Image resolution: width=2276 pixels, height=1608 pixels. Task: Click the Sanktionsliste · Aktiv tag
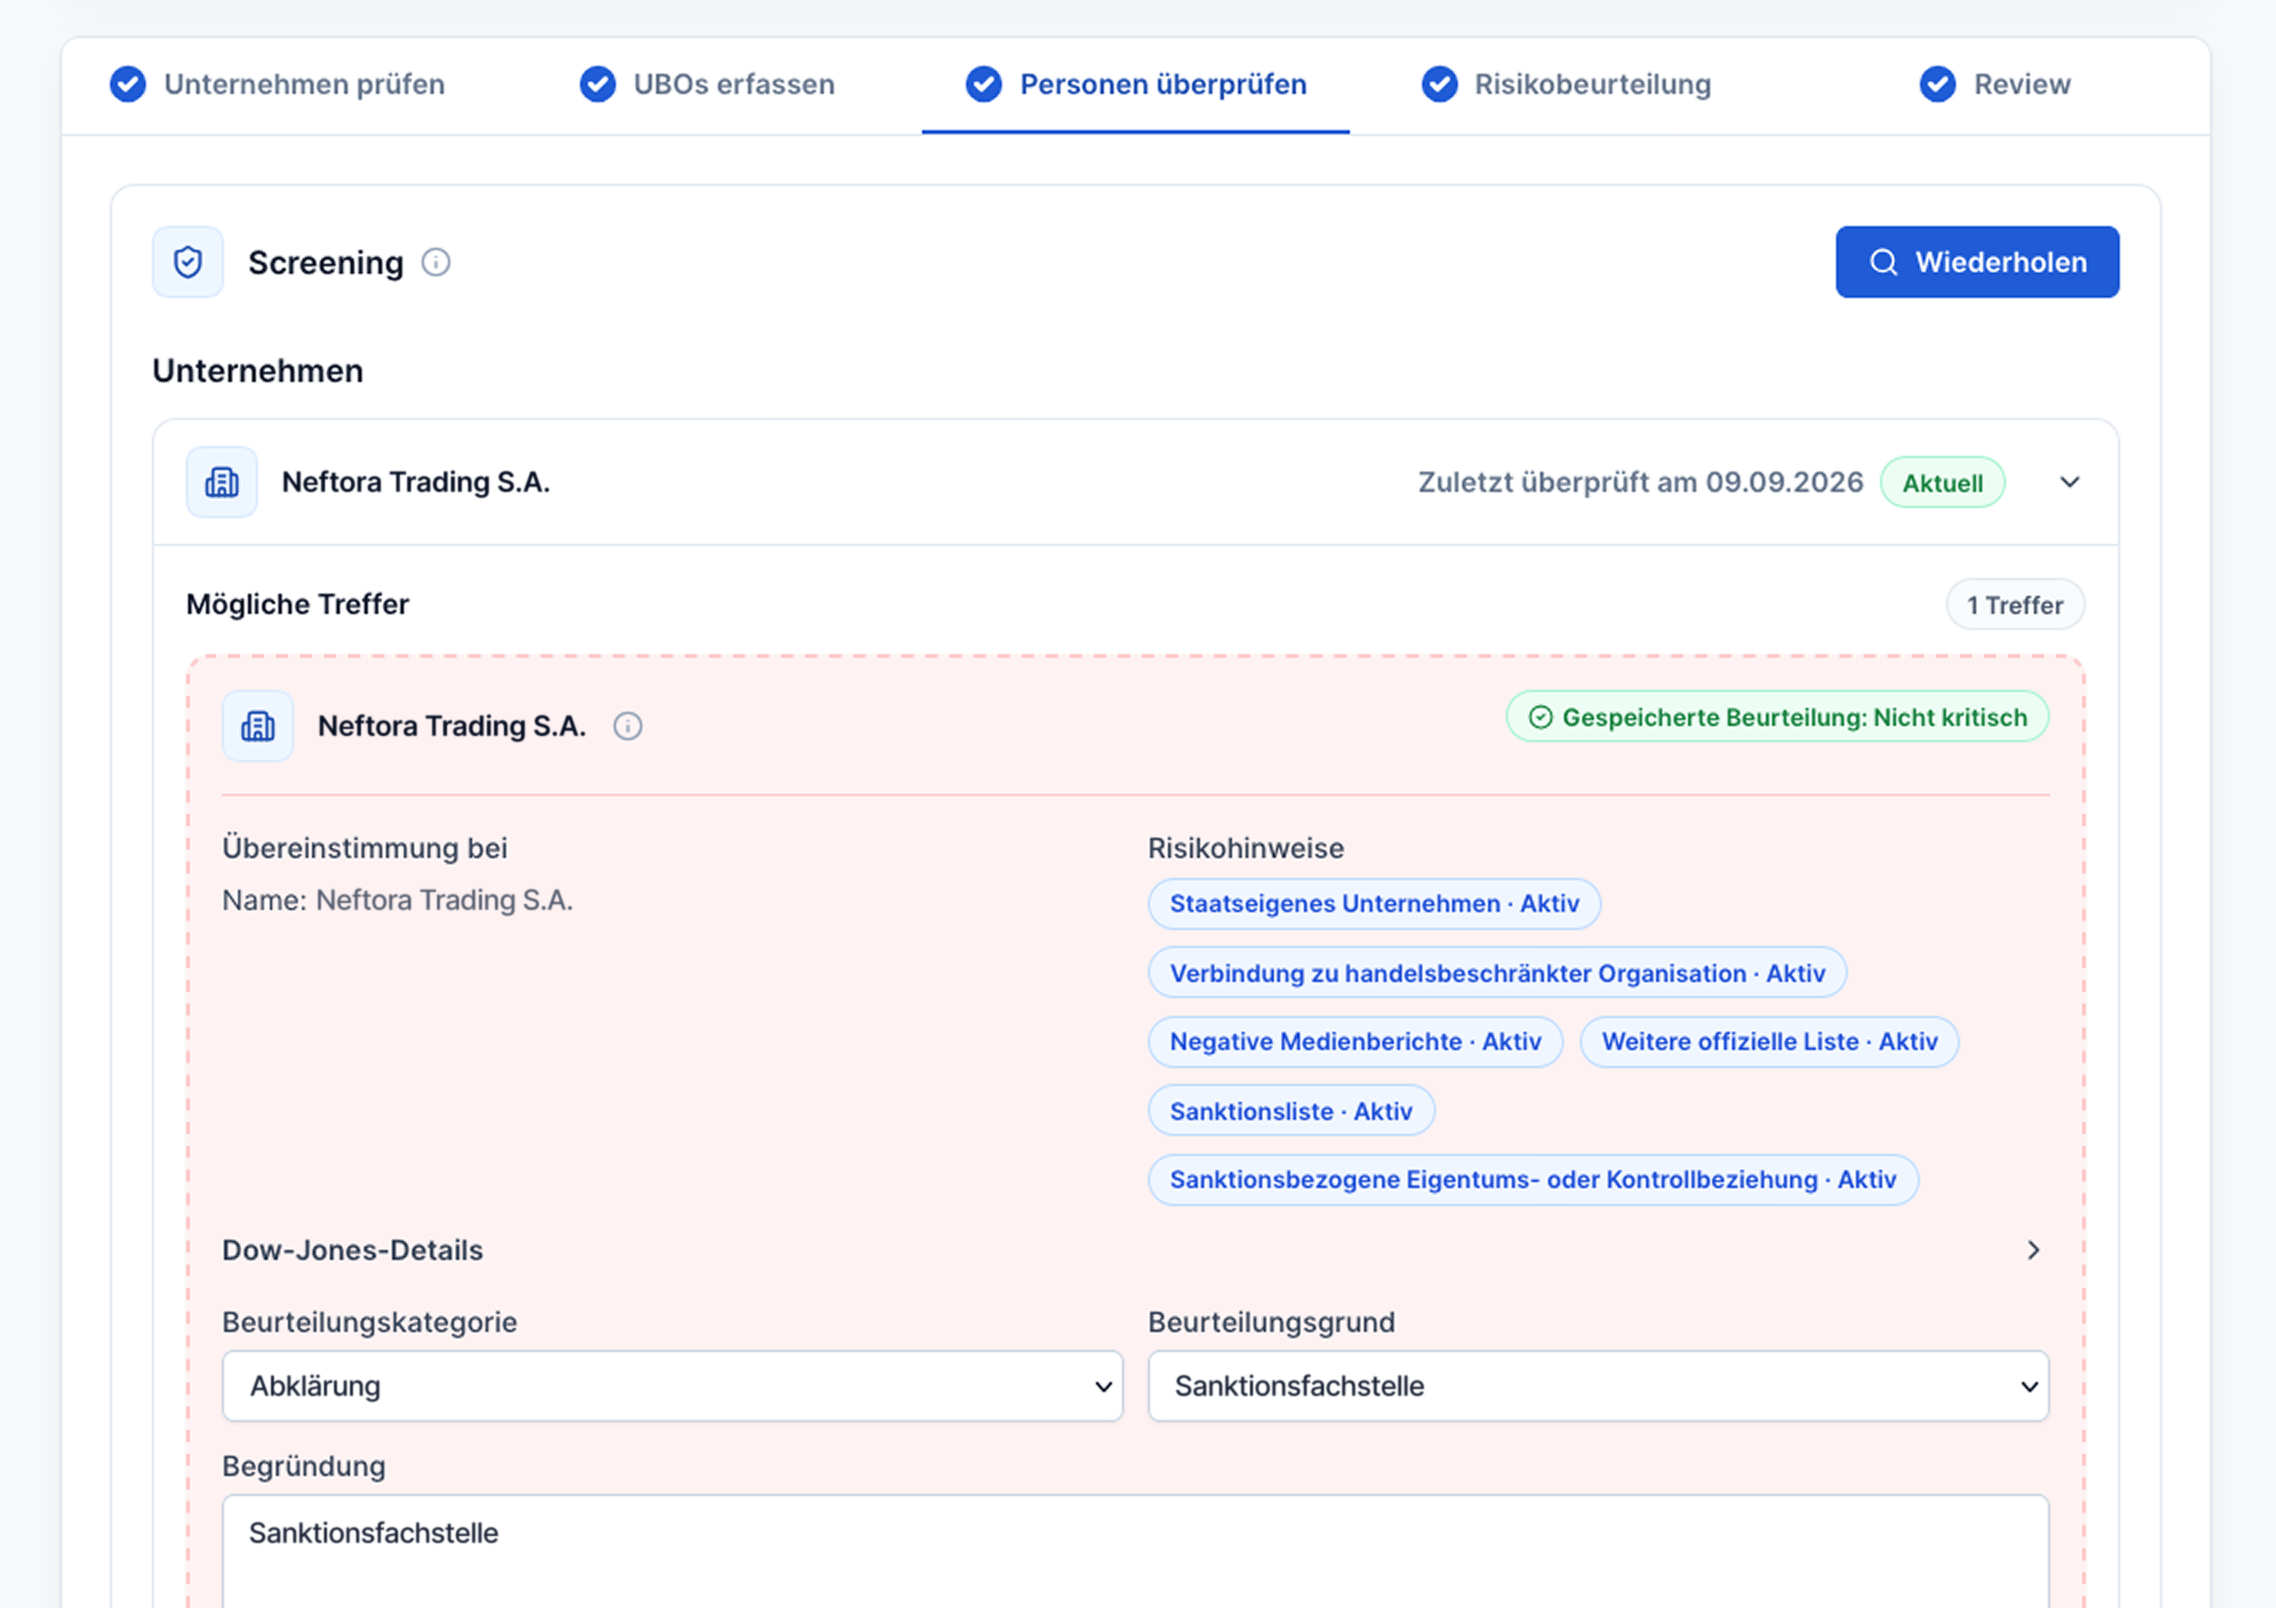point(1291,1111)
